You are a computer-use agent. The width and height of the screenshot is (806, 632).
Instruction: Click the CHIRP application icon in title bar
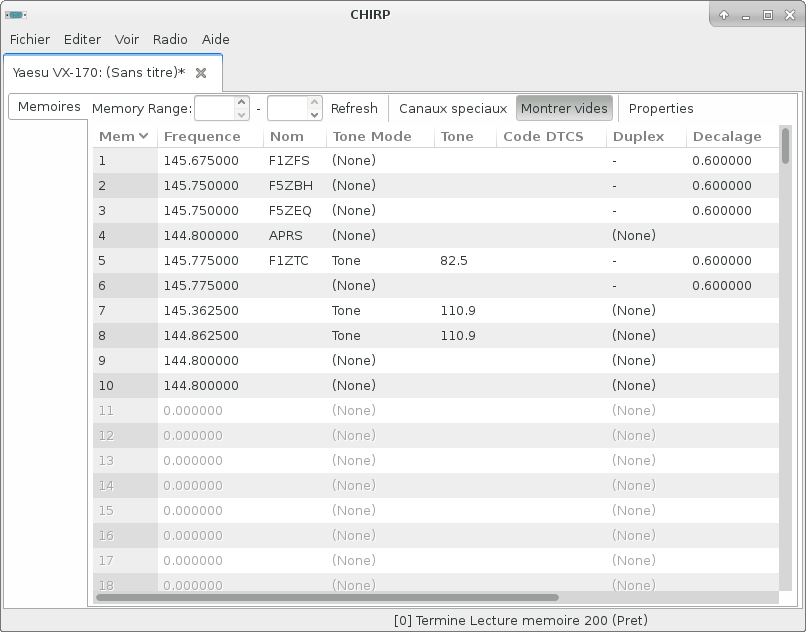(15, 15)
